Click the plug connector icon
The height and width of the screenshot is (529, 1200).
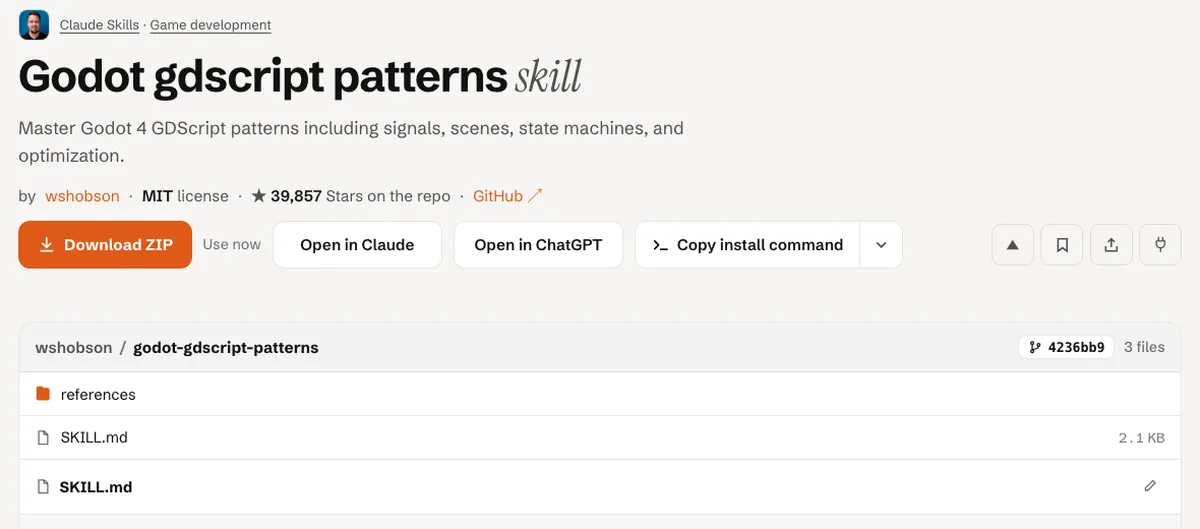[1160, 245]
